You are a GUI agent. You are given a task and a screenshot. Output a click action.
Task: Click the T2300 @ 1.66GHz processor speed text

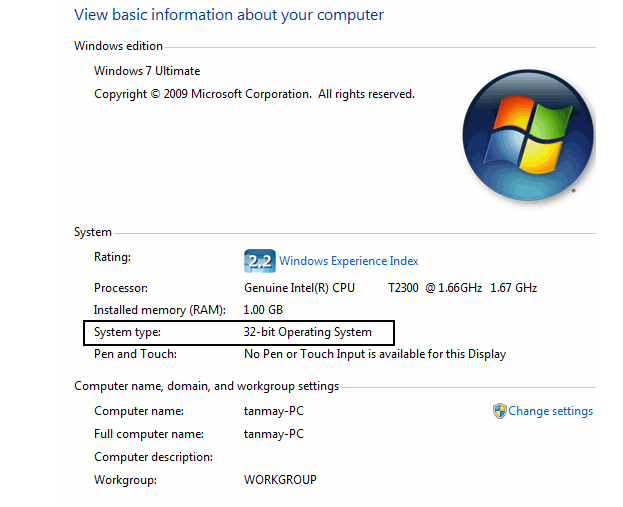pyautogui.click(x=435, y=288)
